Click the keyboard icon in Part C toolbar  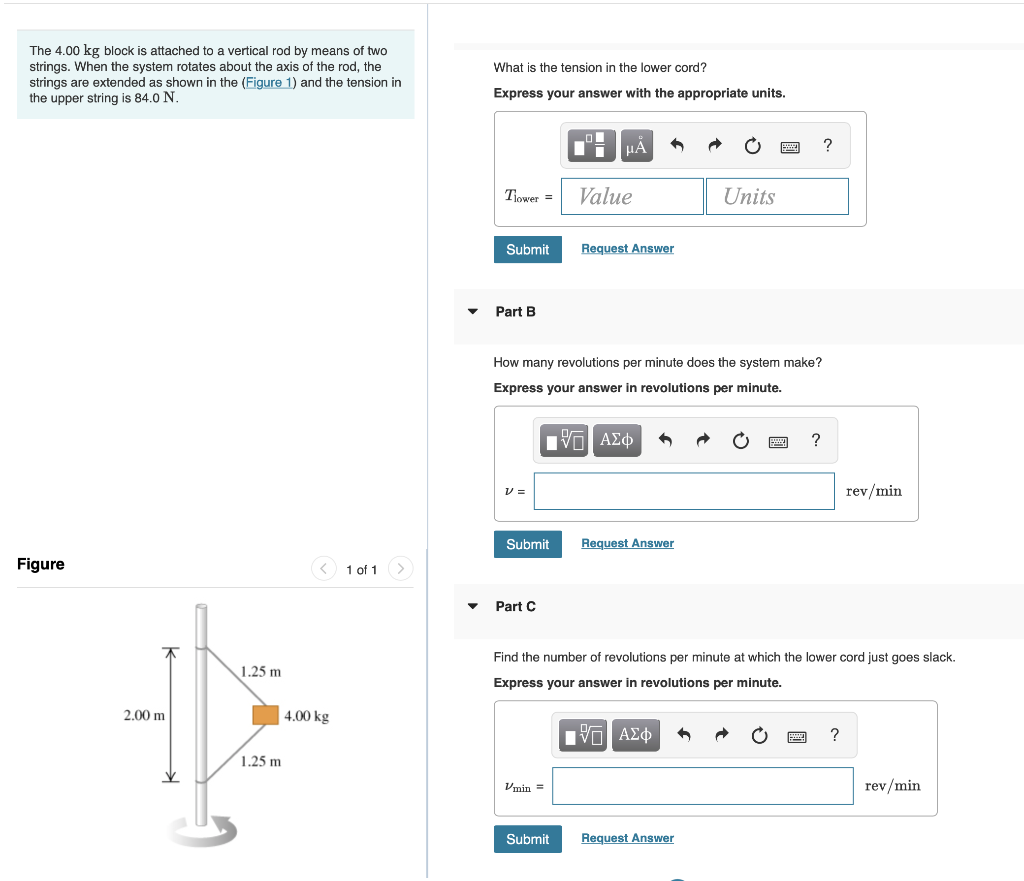[x=797, y=735]
